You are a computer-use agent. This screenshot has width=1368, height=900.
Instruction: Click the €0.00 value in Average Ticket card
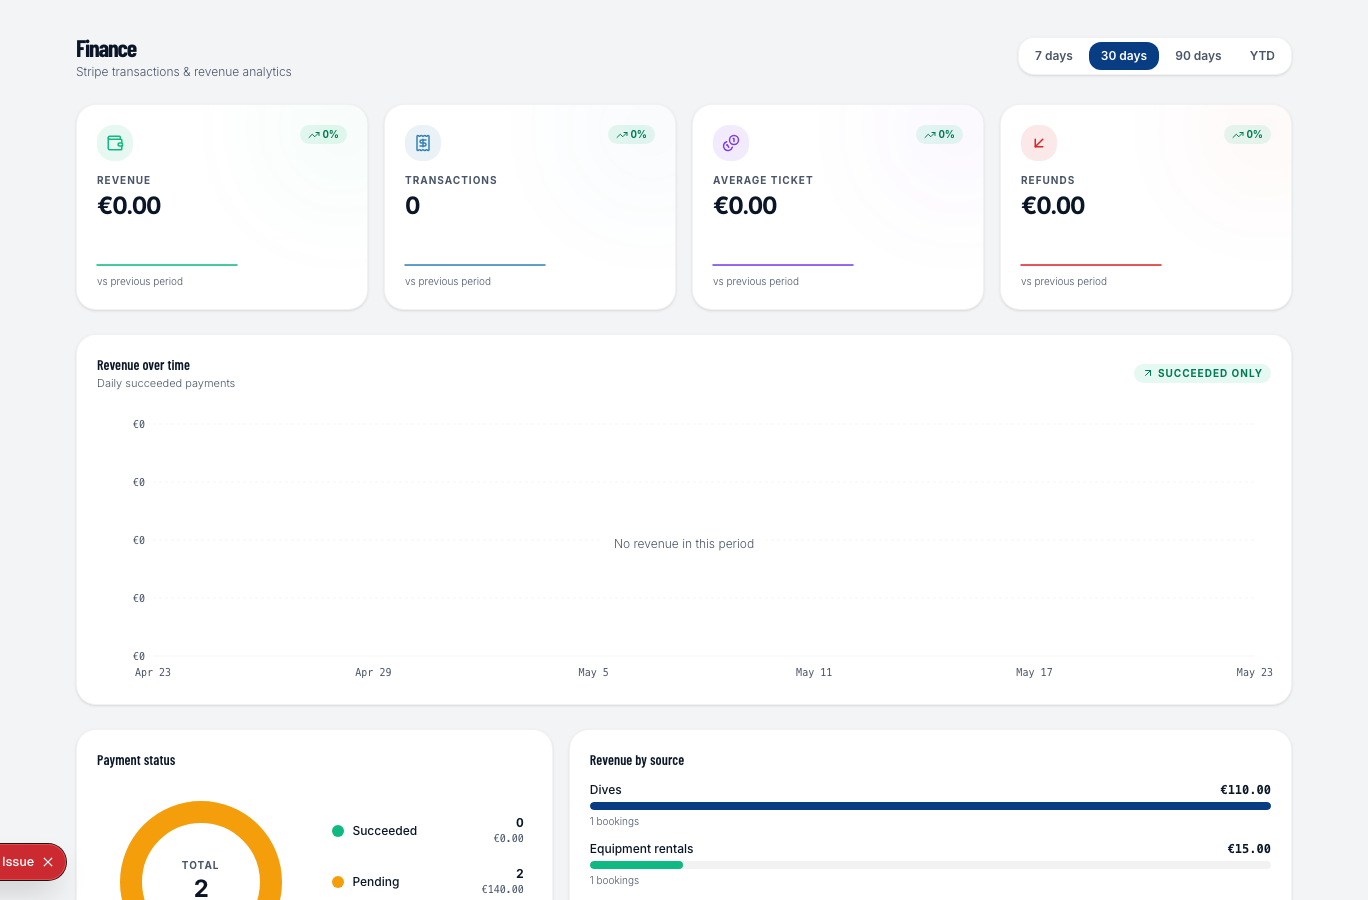point(745,206)
